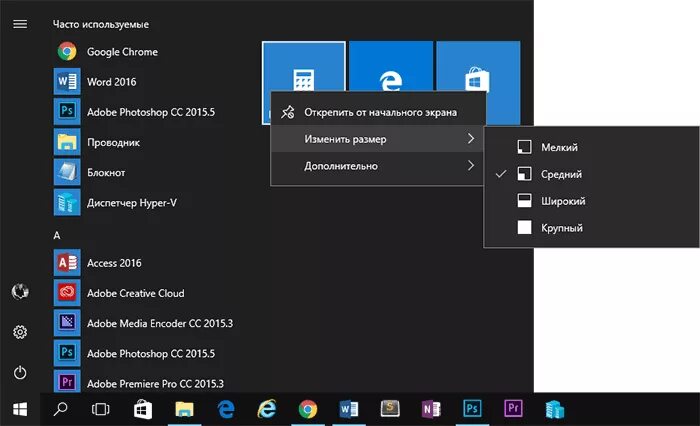This screenshot has height=426, width=700.
Task: Open Adobe Creative Cloud label
Action: pyautogui.click(x=136, y=293)
